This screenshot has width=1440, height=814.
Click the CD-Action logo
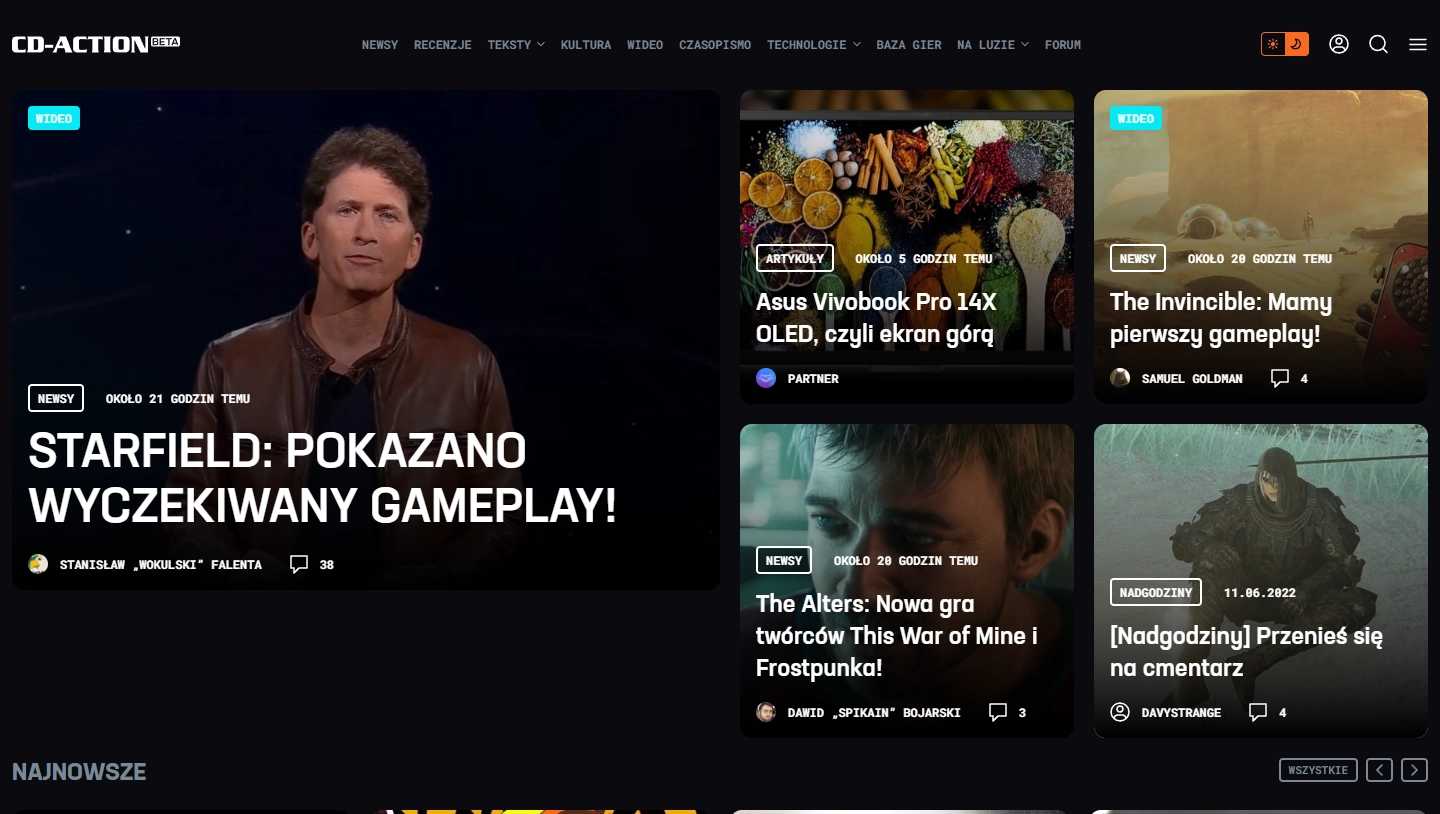point(96,44)
